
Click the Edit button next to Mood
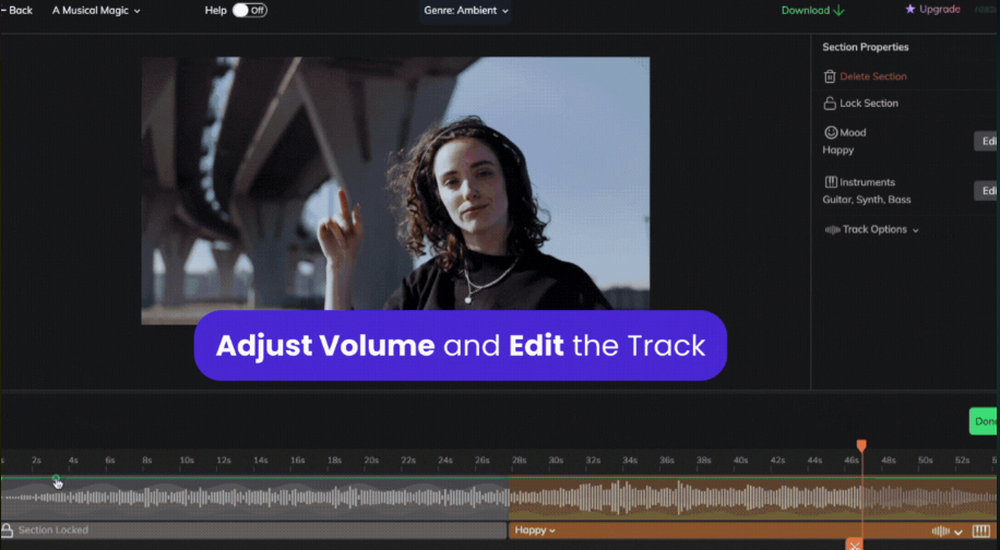[x=987, y=141]
